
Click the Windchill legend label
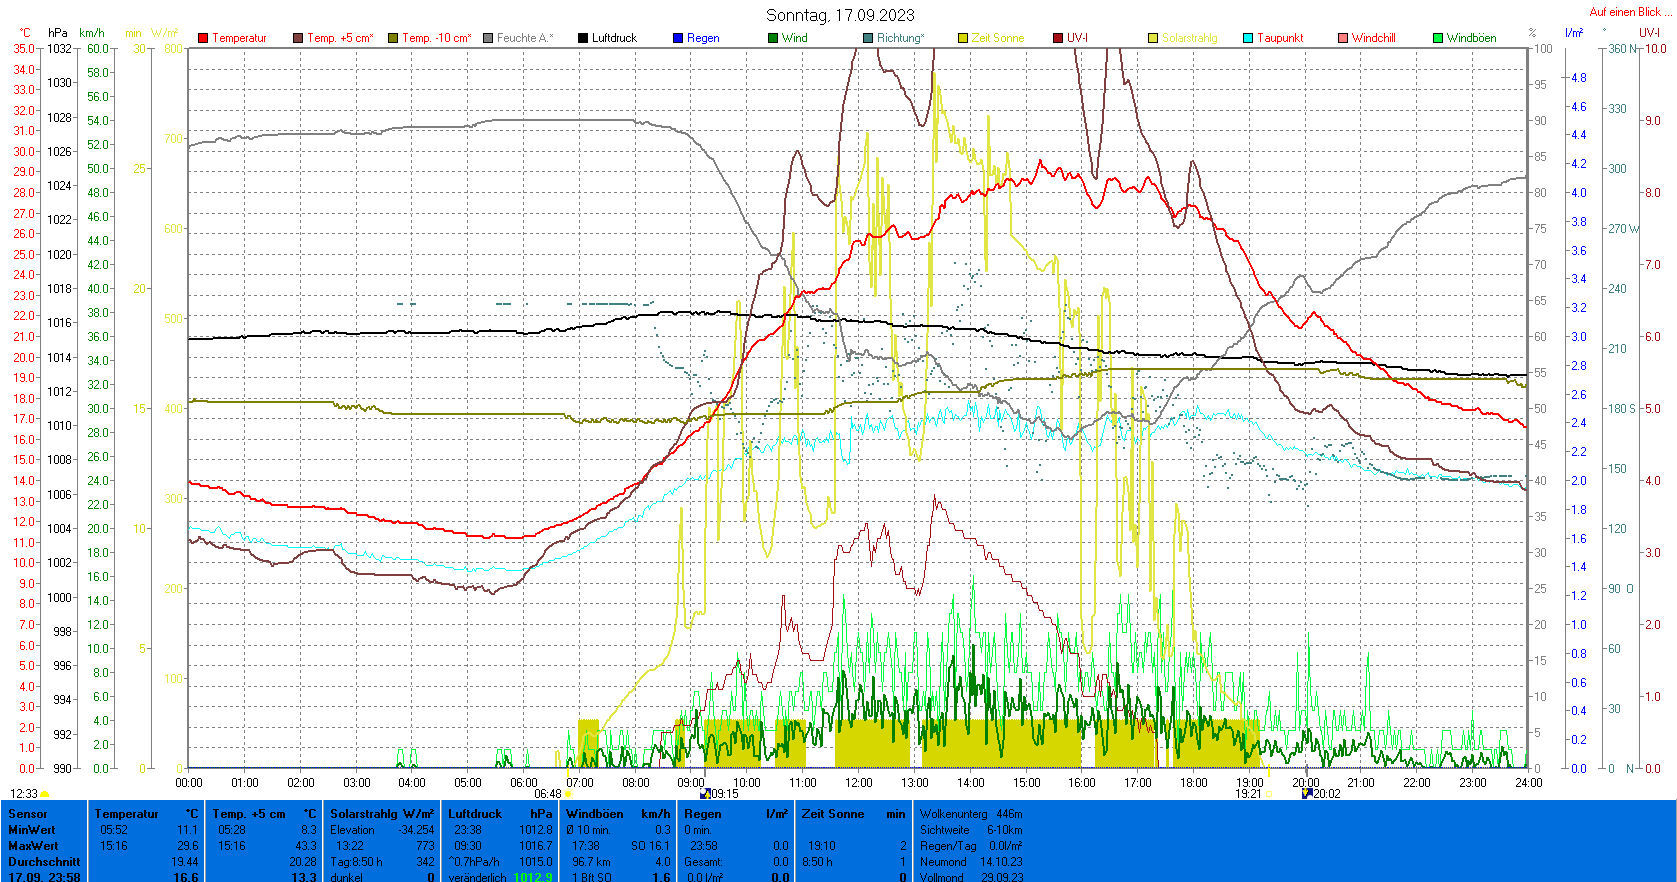(x=1374, y=38)
